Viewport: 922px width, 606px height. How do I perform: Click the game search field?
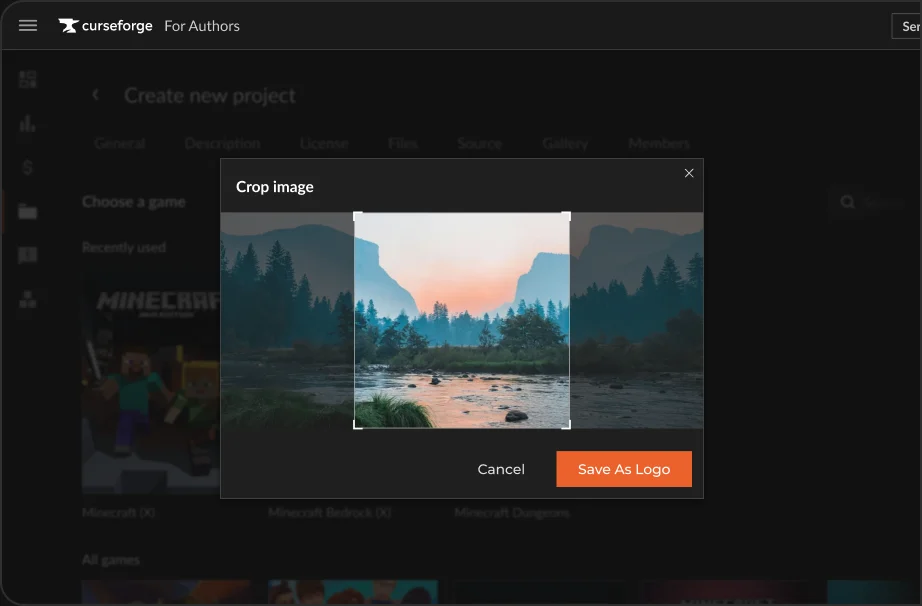(871, 202)
